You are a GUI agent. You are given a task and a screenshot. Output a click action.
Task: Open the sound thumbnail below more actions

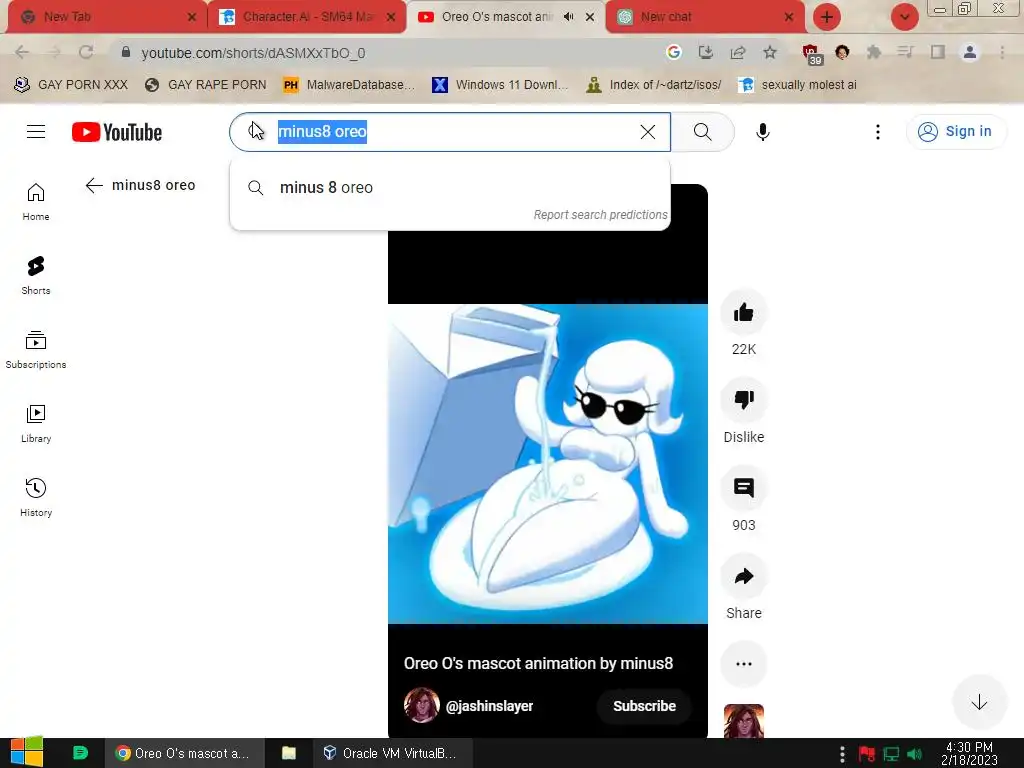743,720
